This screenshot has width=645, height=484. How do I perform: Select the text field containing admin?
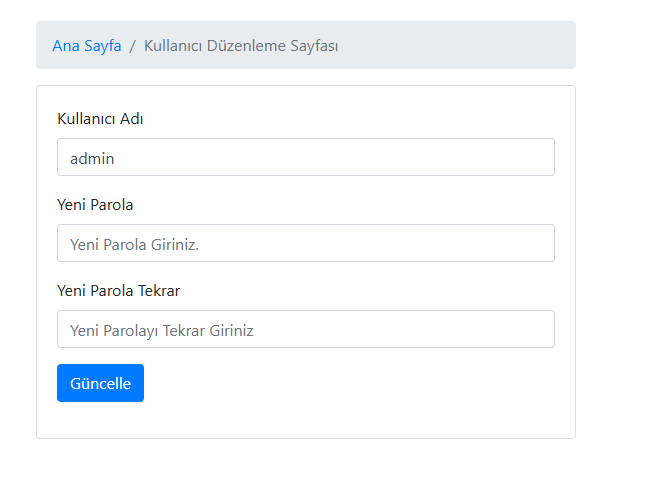click(306, 157)
